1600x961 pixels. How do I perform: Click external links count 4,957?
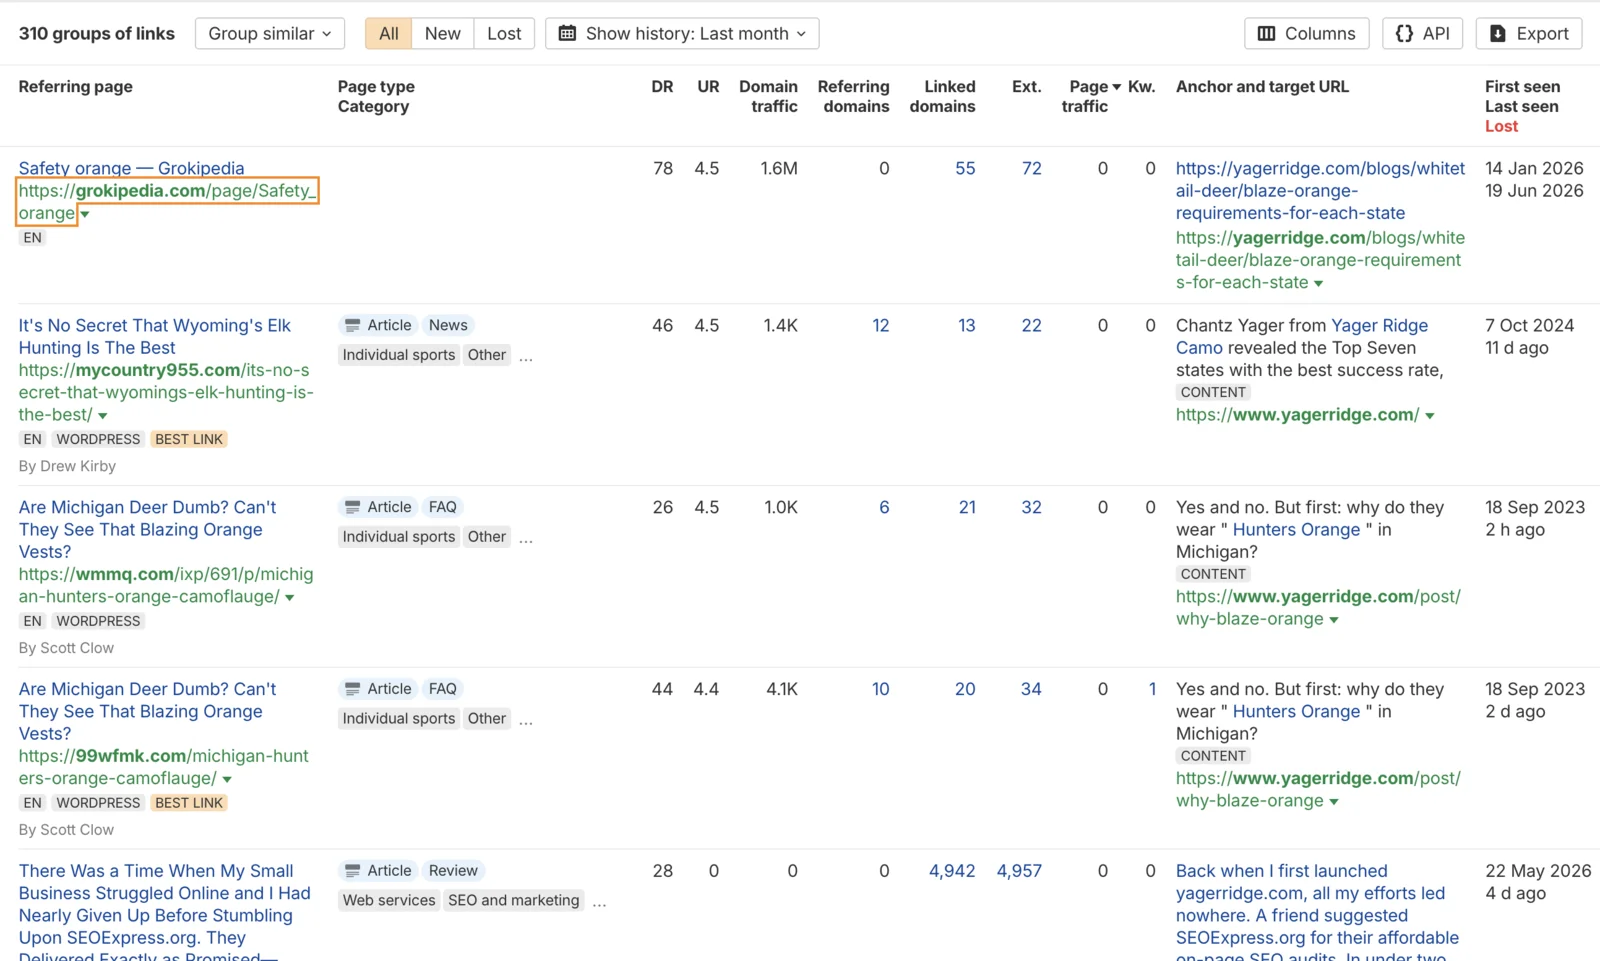[x=1019, y=871]
